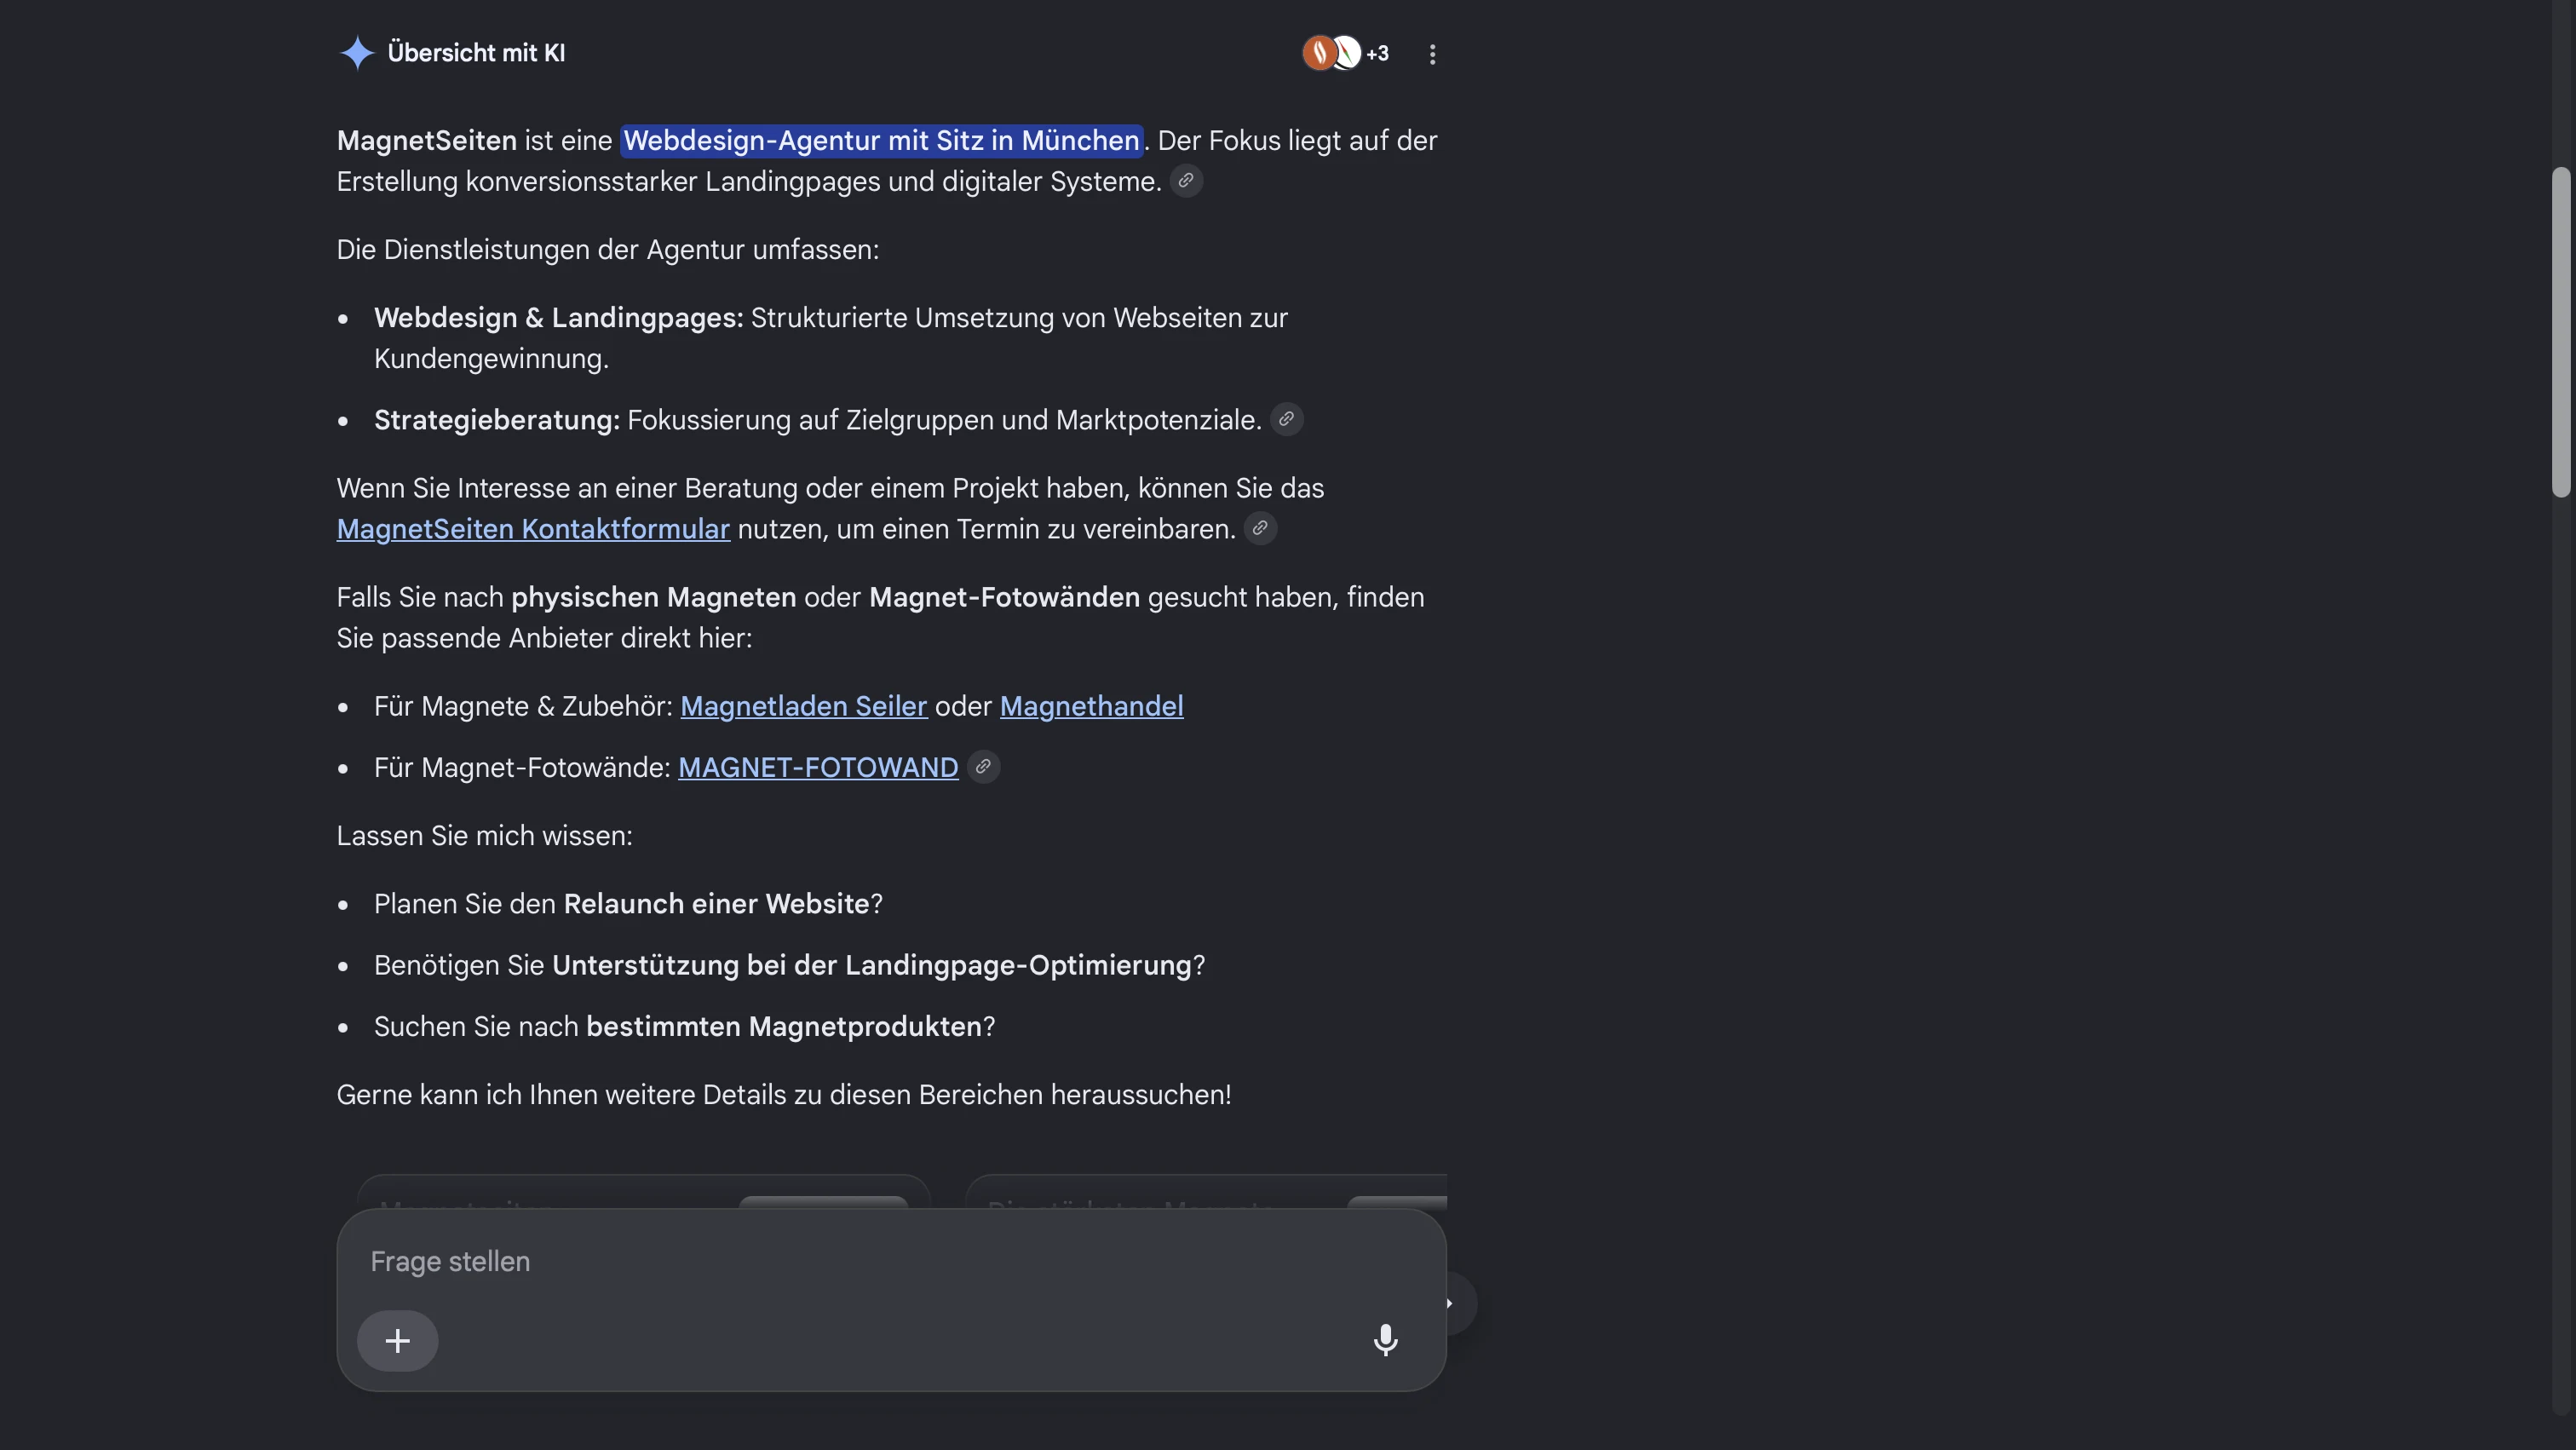Open source link icon after 'Marktpotenziale.'
This screenshot has width=2576, height=1450.
point(1287,419)
